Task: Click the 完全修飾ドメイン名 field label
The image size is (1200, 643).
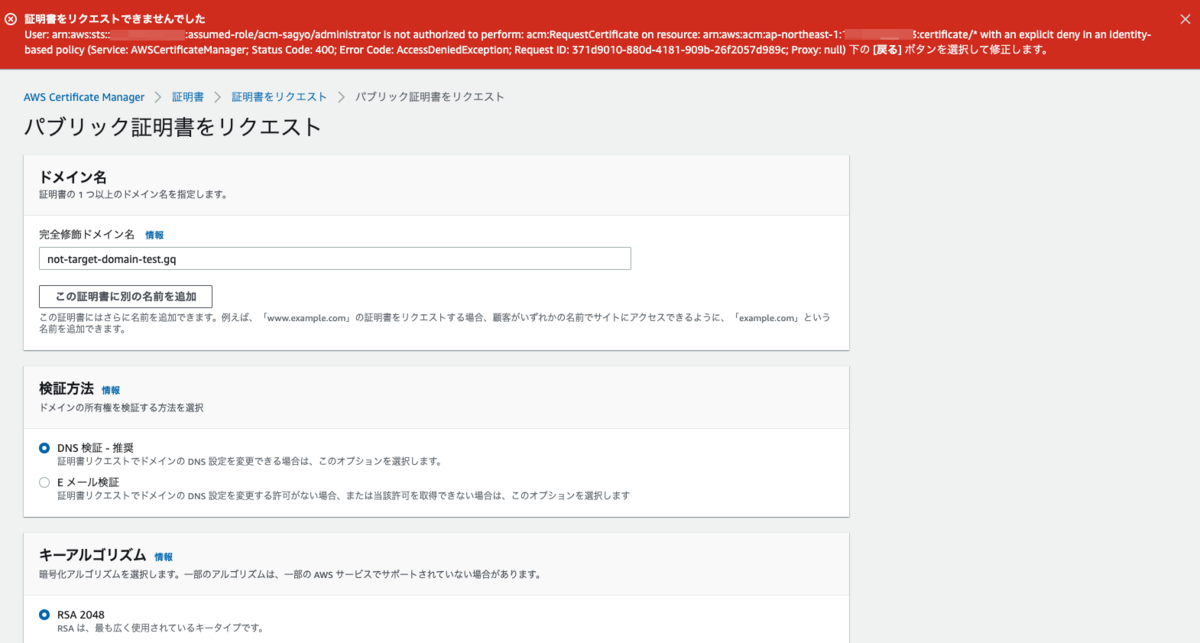Action: [87, 235]
